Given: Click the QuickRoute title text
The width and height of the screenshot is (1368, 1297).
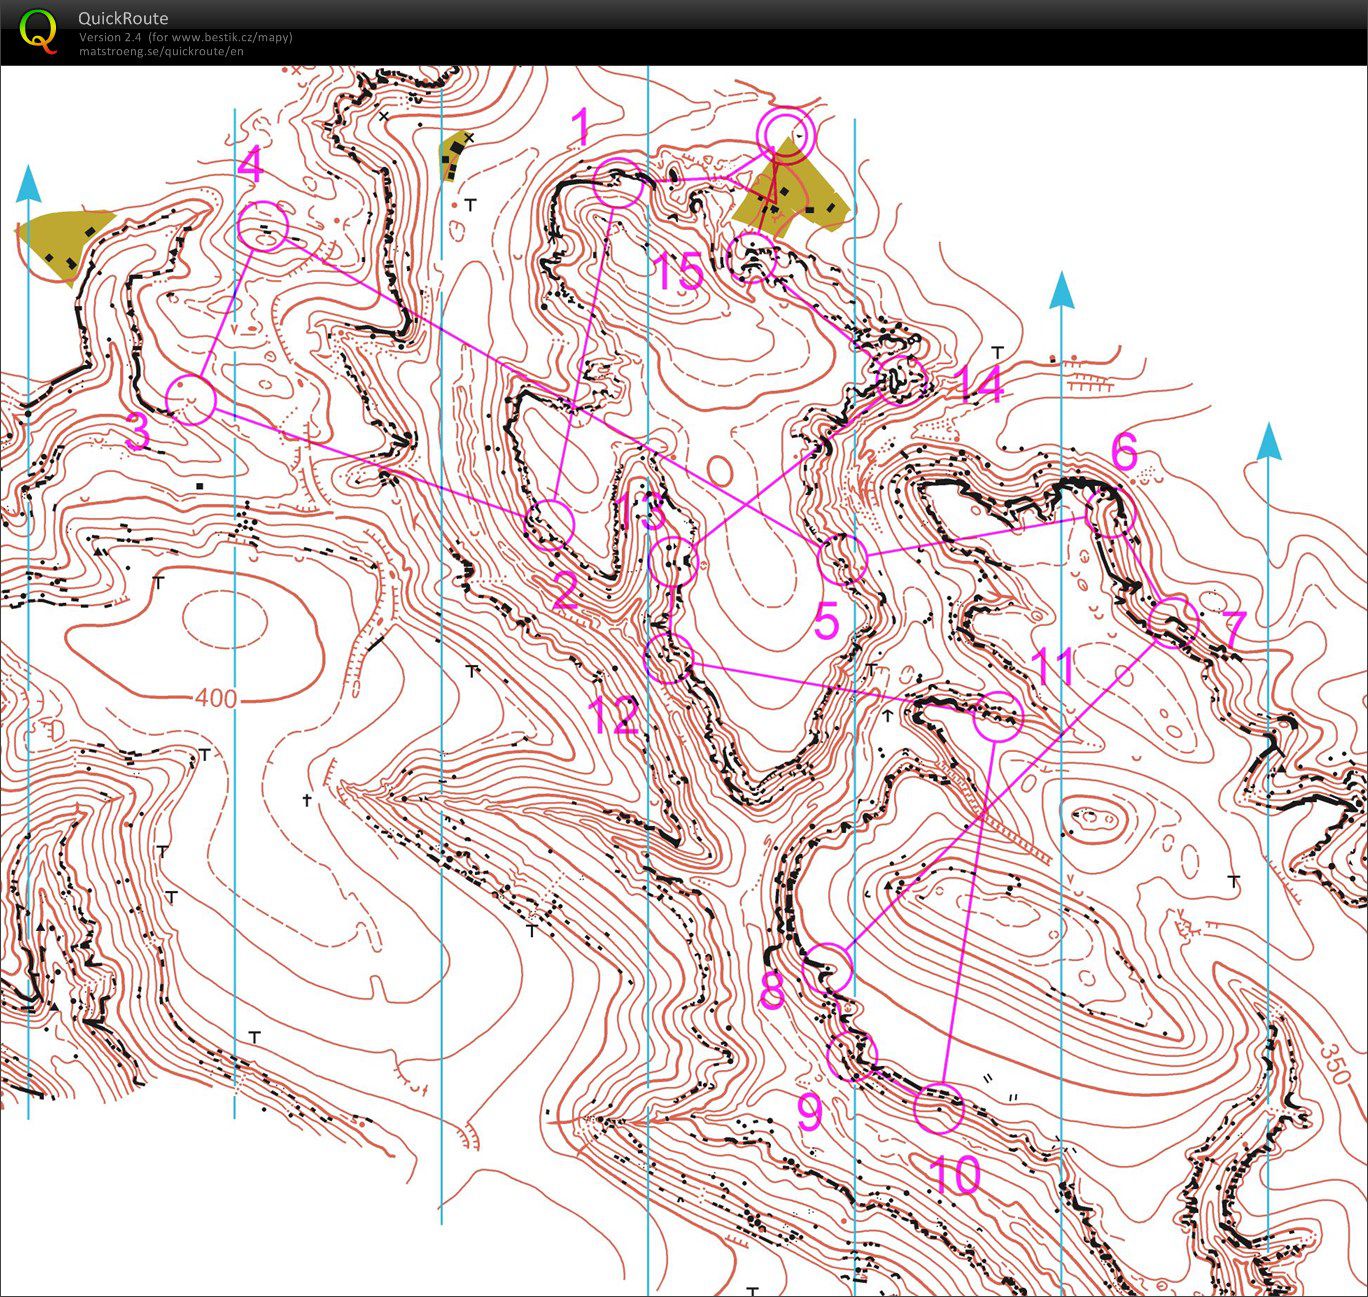Looking at the screenshot, I should coord(123,18).
